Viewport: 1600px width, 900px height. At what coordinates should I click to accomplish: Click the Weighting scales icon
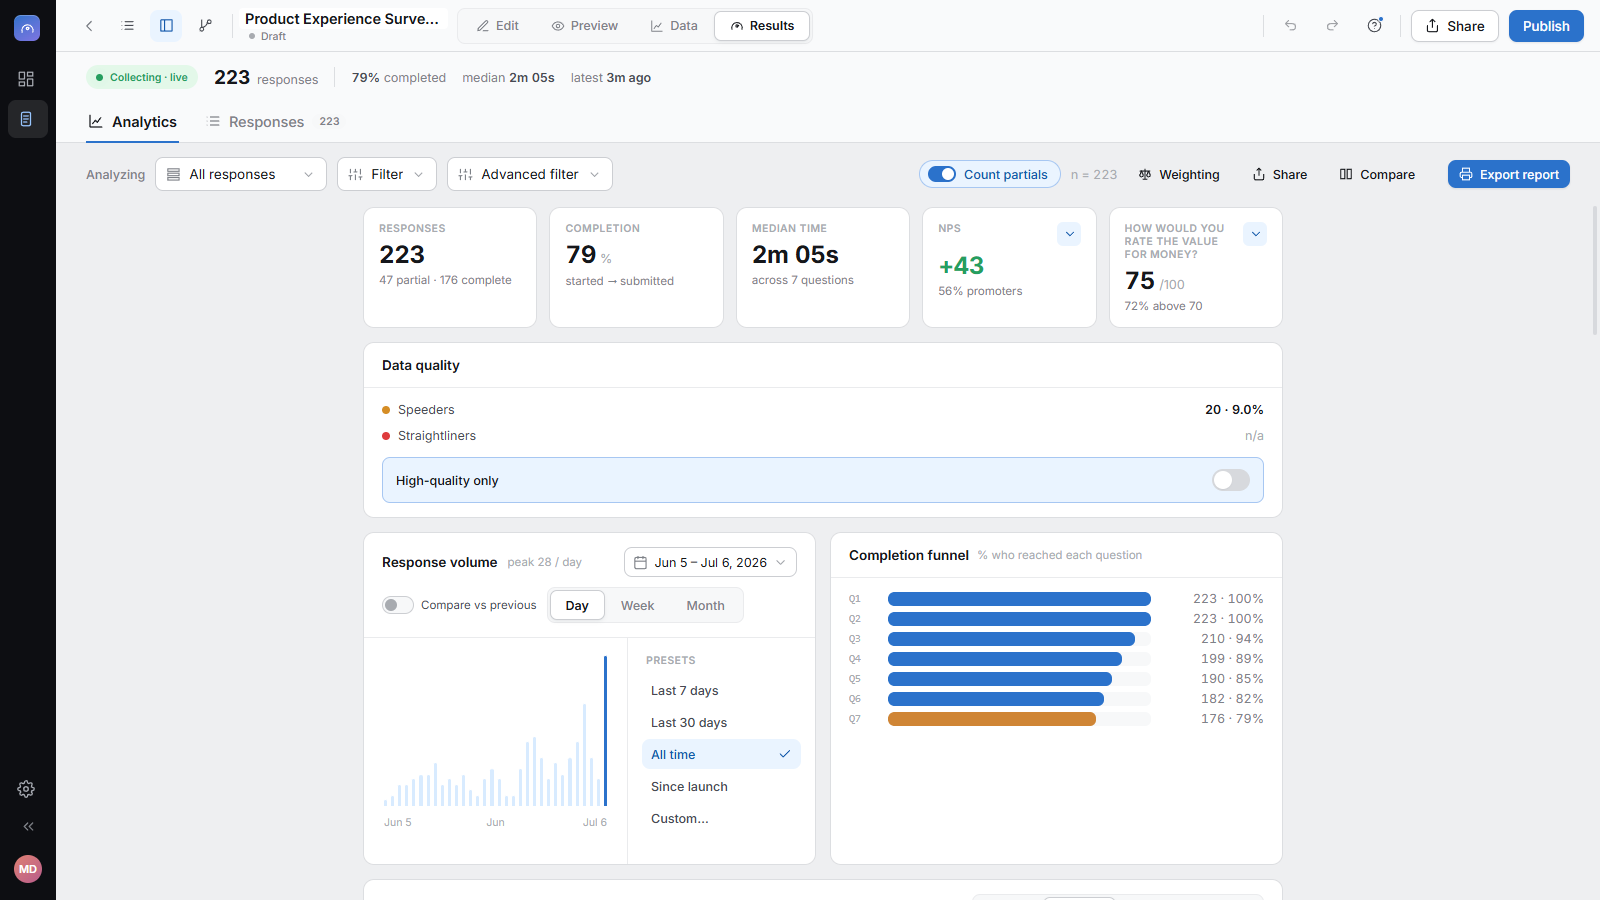1145,174
